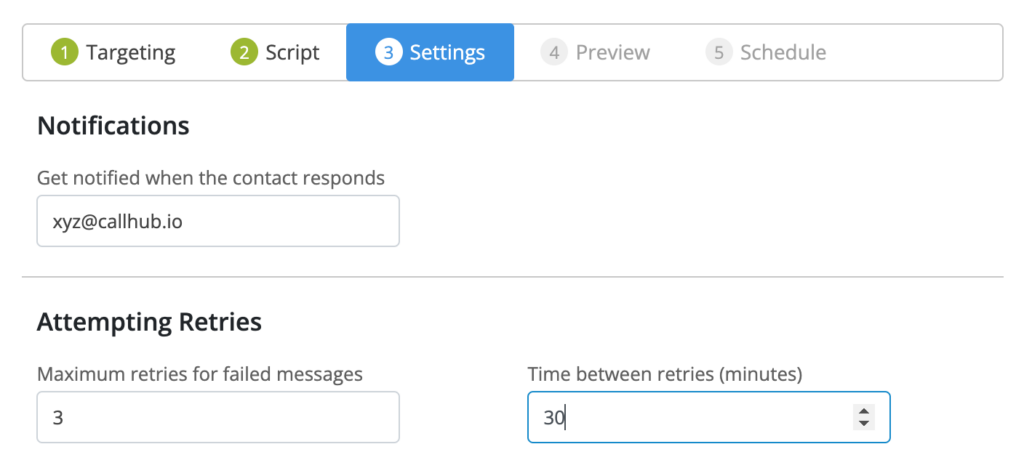Go back to the Targeting tab label
1024x468 pixels.
pos(131,53)
